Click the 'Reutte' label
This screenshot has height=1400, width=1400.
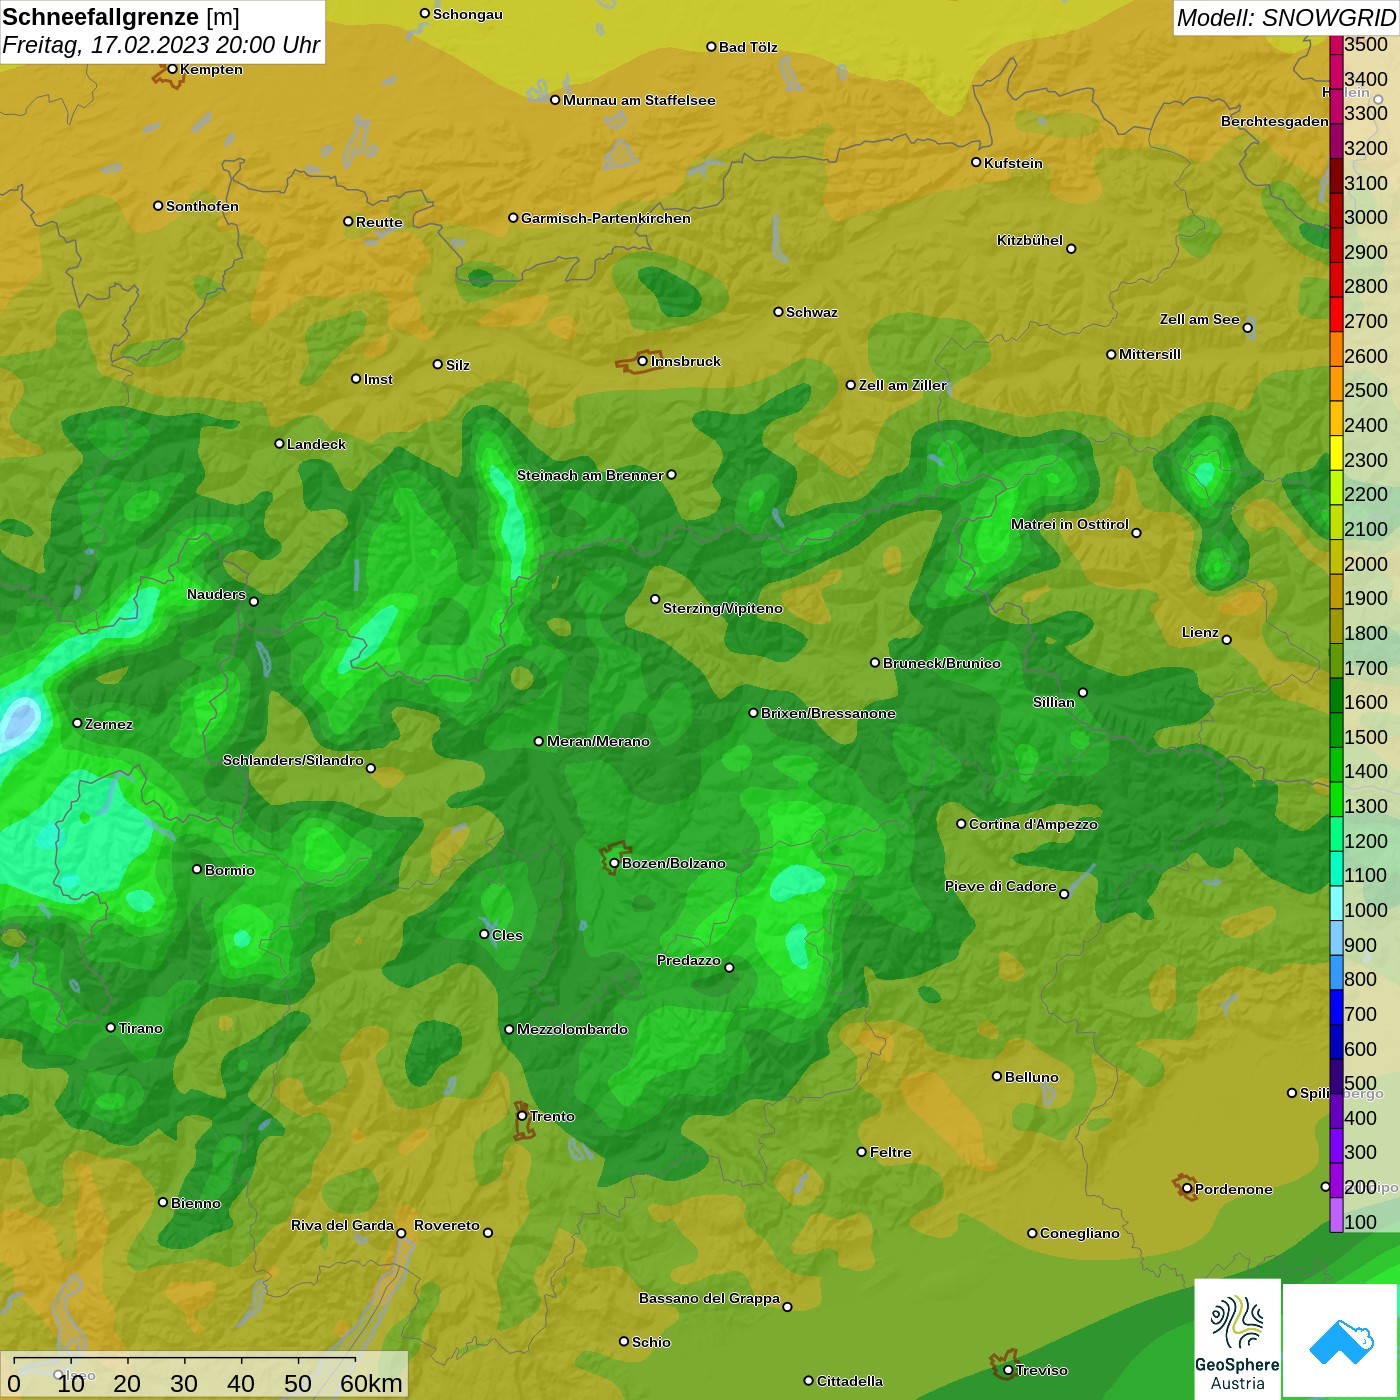pos(379,222)
